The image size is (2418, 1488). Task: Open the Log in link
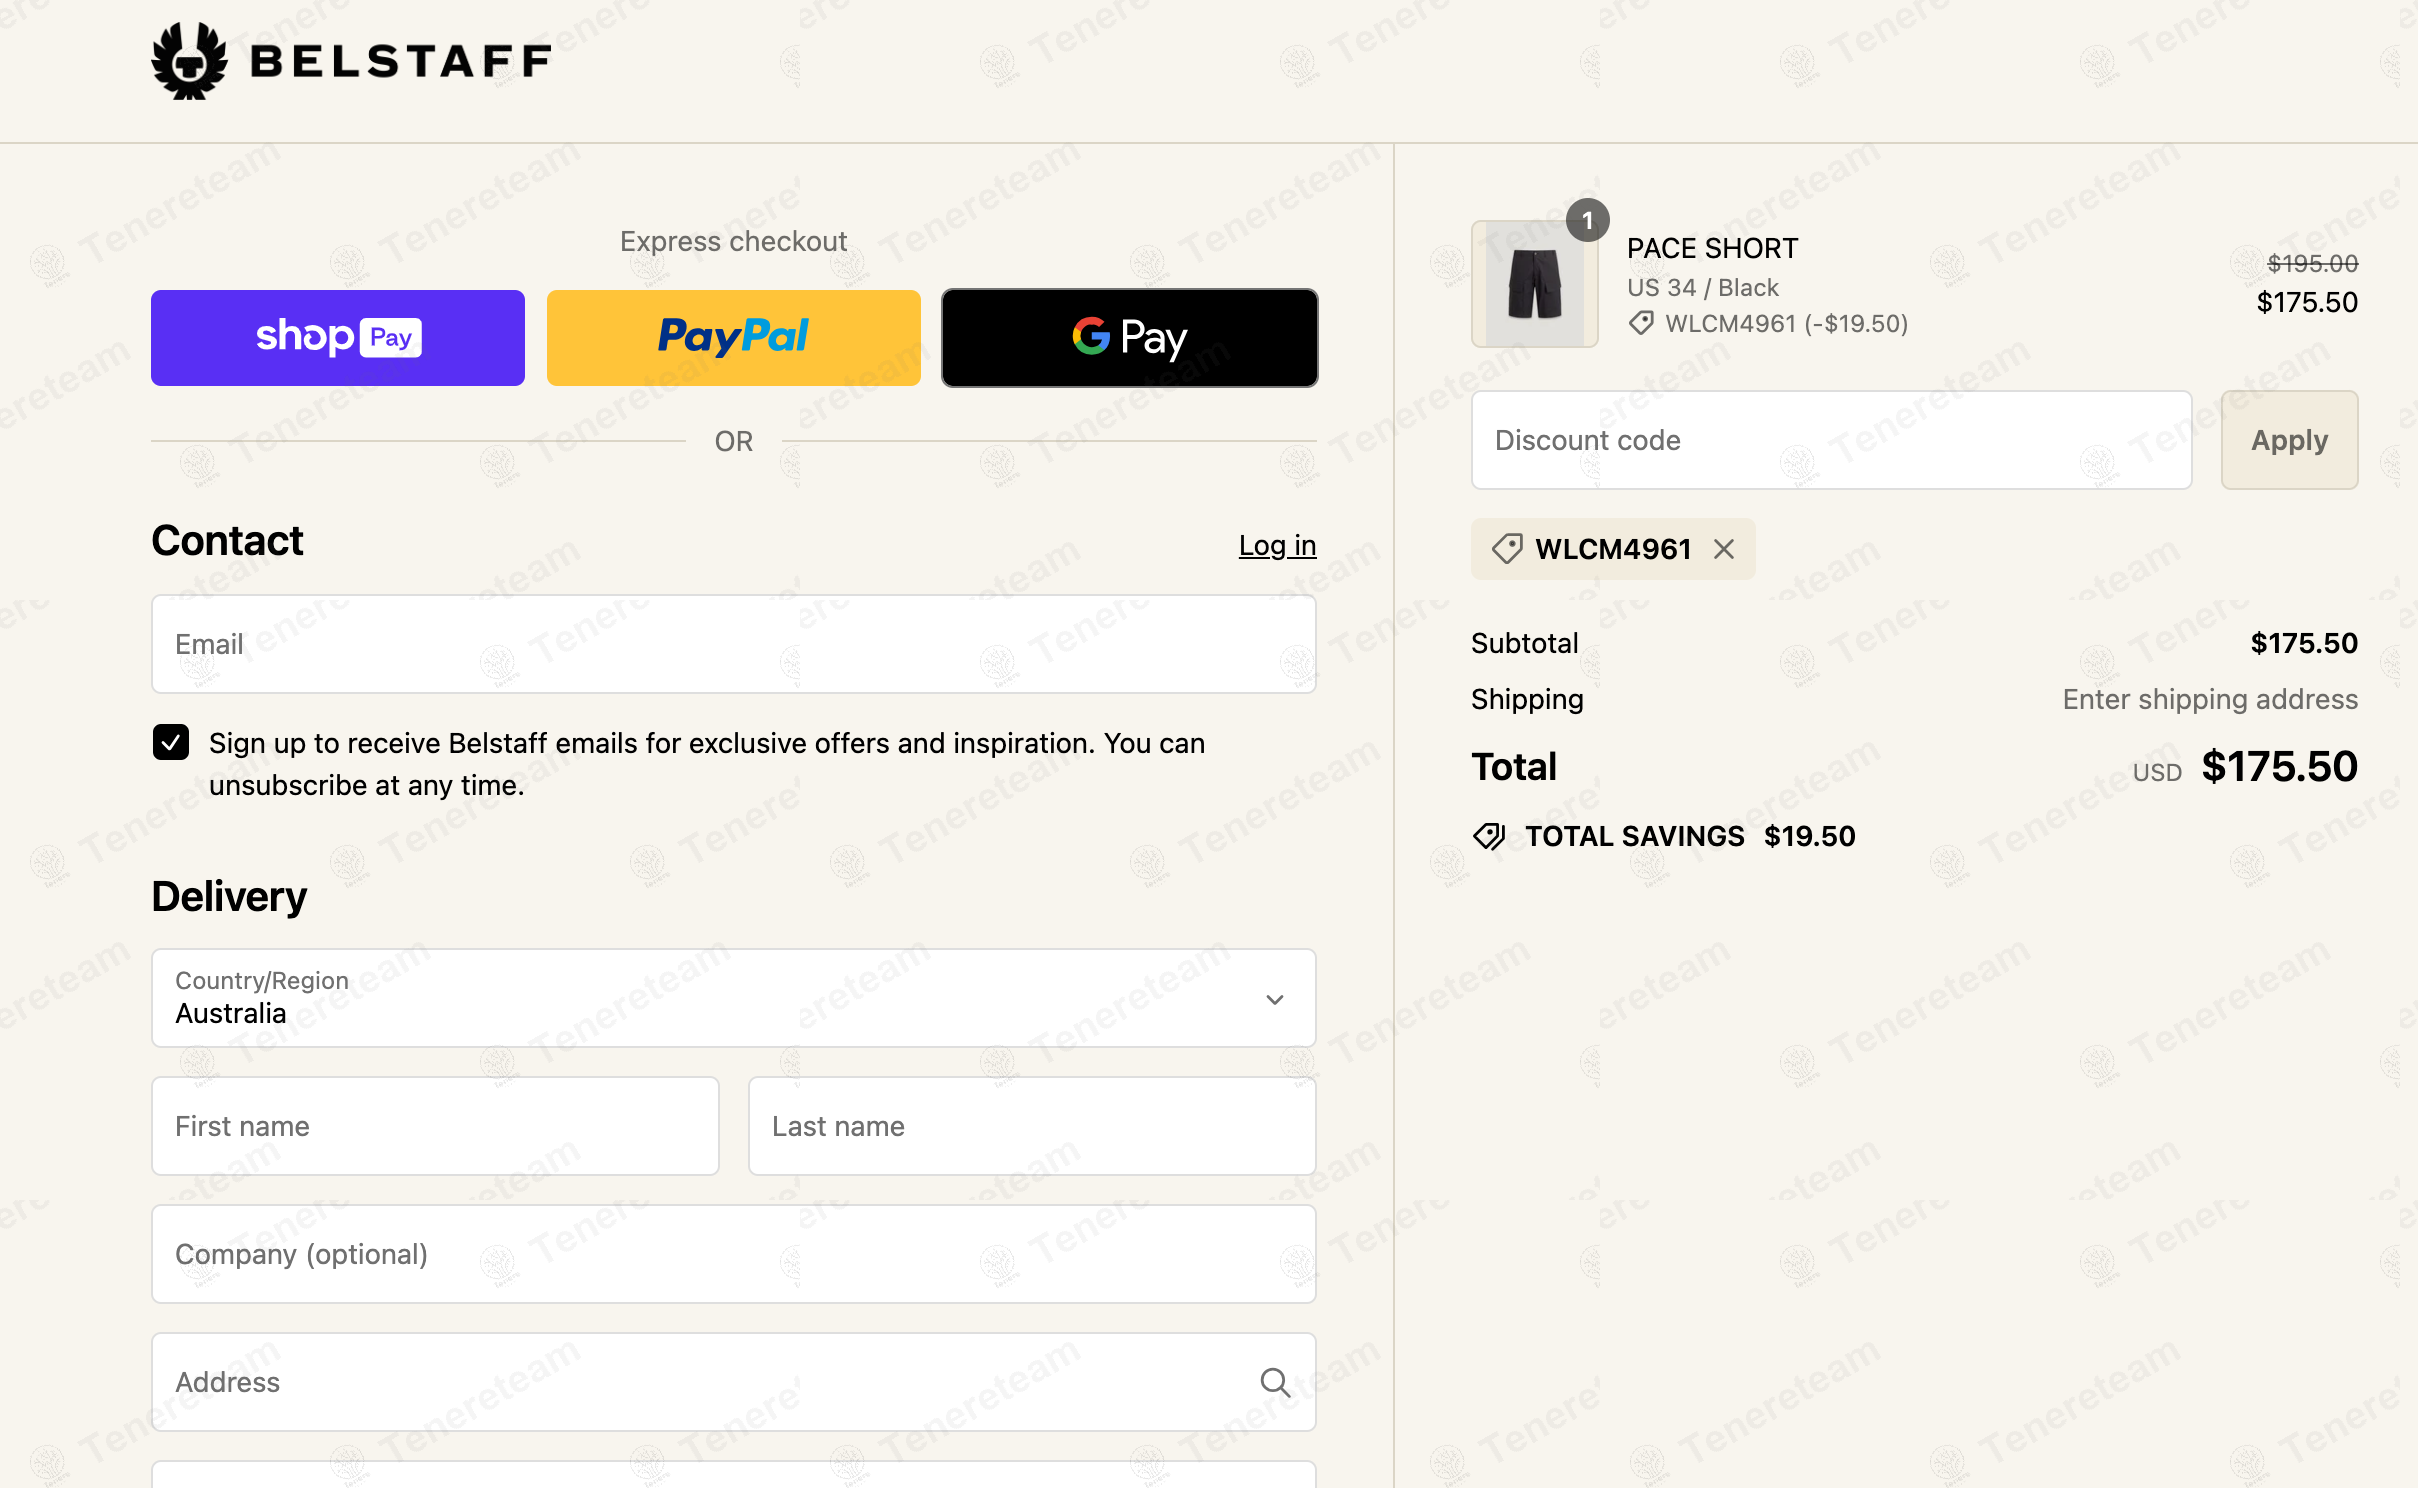coord(1277,545)
